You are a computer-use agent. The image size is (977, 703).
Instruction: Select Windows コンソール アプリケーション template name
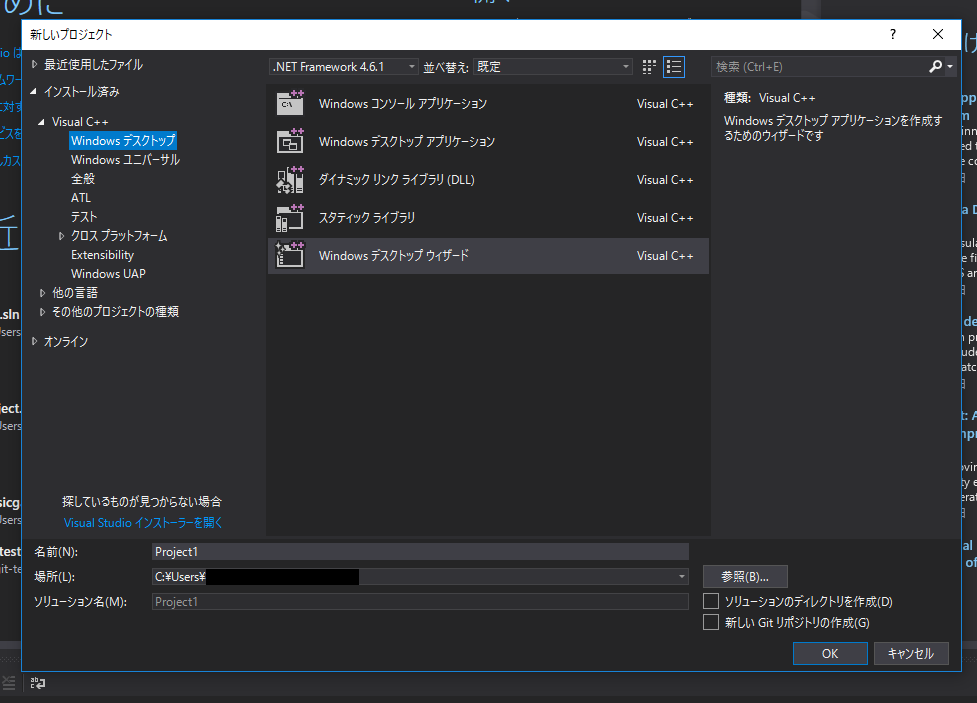[403, 103]
